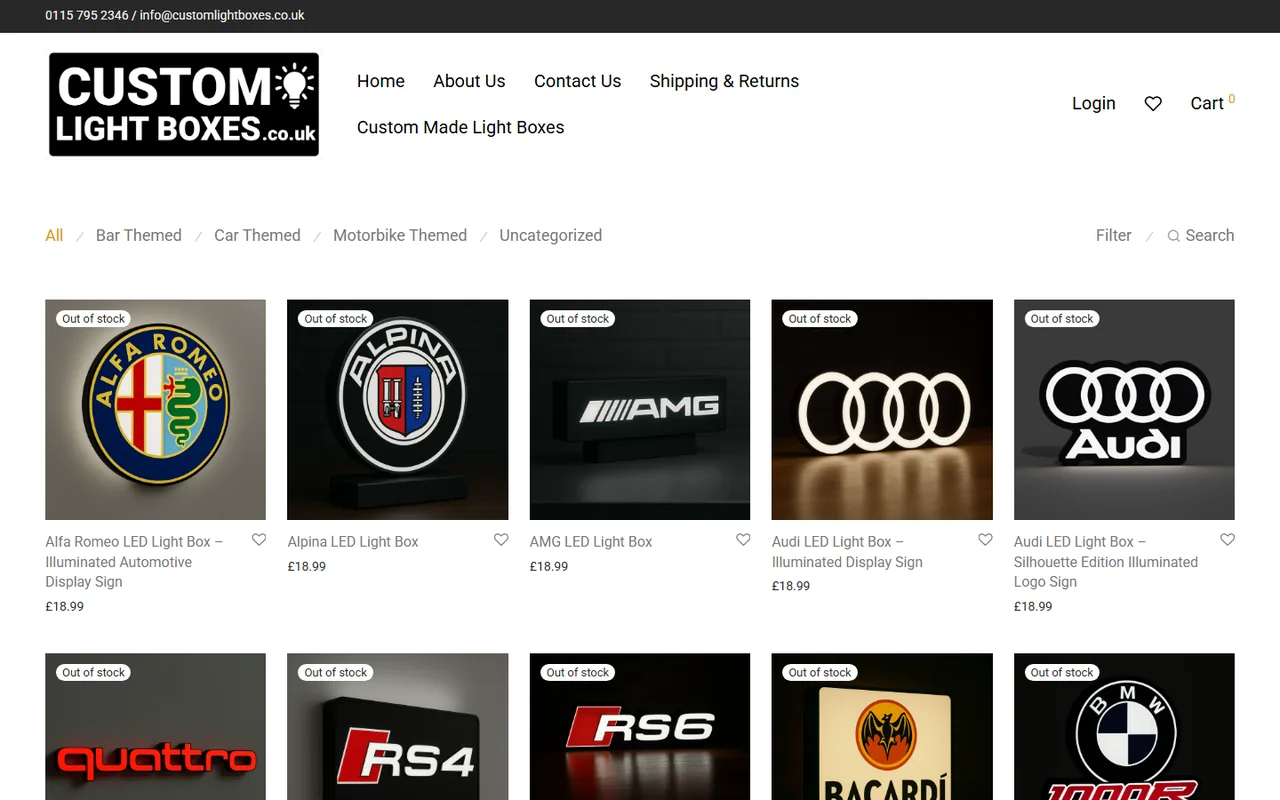Click Out of stock badge on Alfa Romeo
Screen dimensions: 1280x800
94,319
